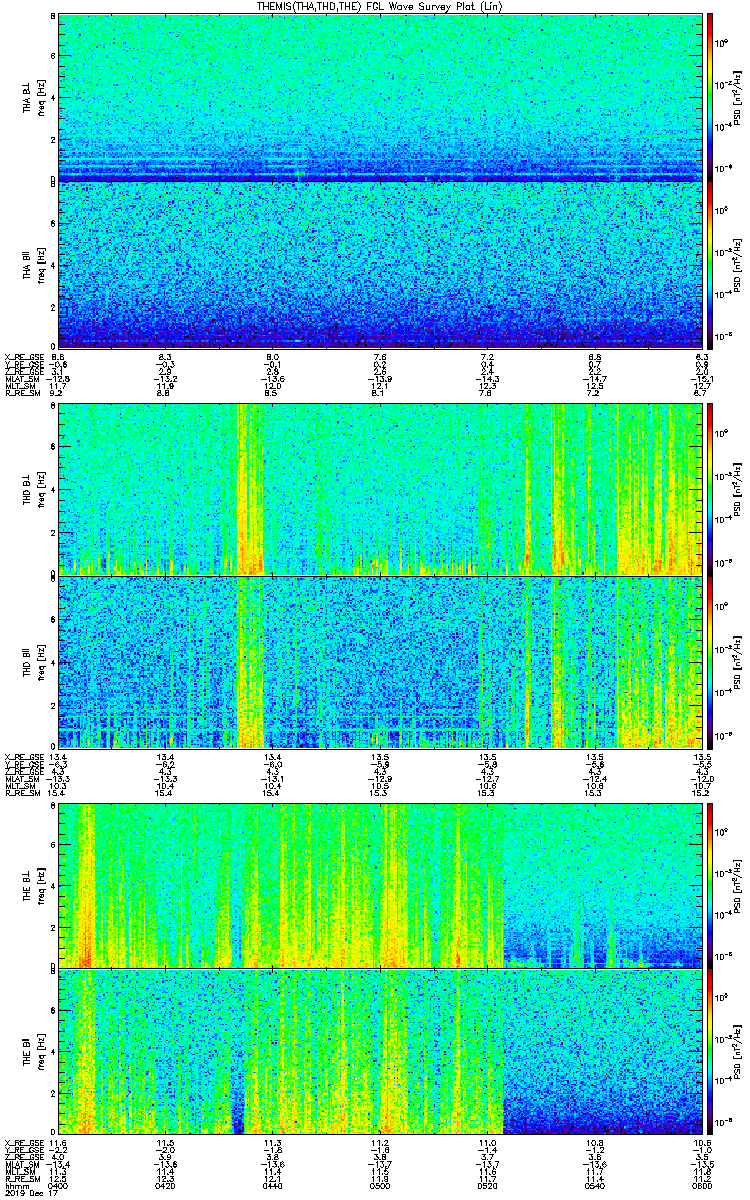Click the THE B-perpendicular PSD color bar

(x=710, y=884)
